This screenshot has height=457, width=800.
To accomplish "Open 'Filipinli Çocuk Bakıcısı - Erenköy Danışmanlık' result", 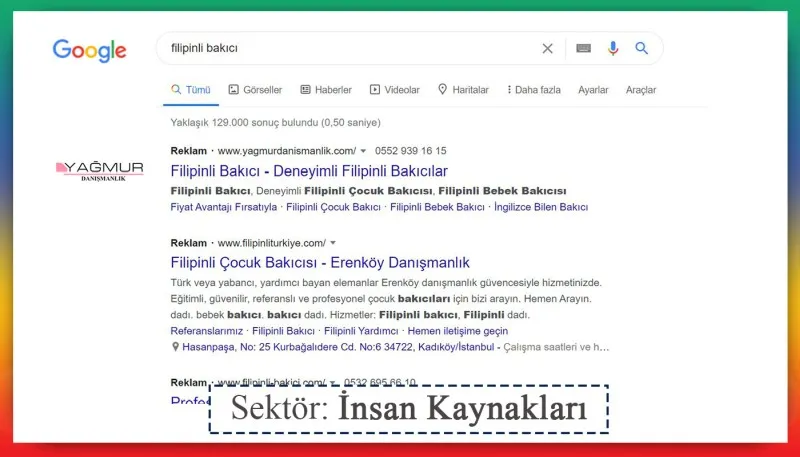I will pyautogui.click(x=320, y=263).
